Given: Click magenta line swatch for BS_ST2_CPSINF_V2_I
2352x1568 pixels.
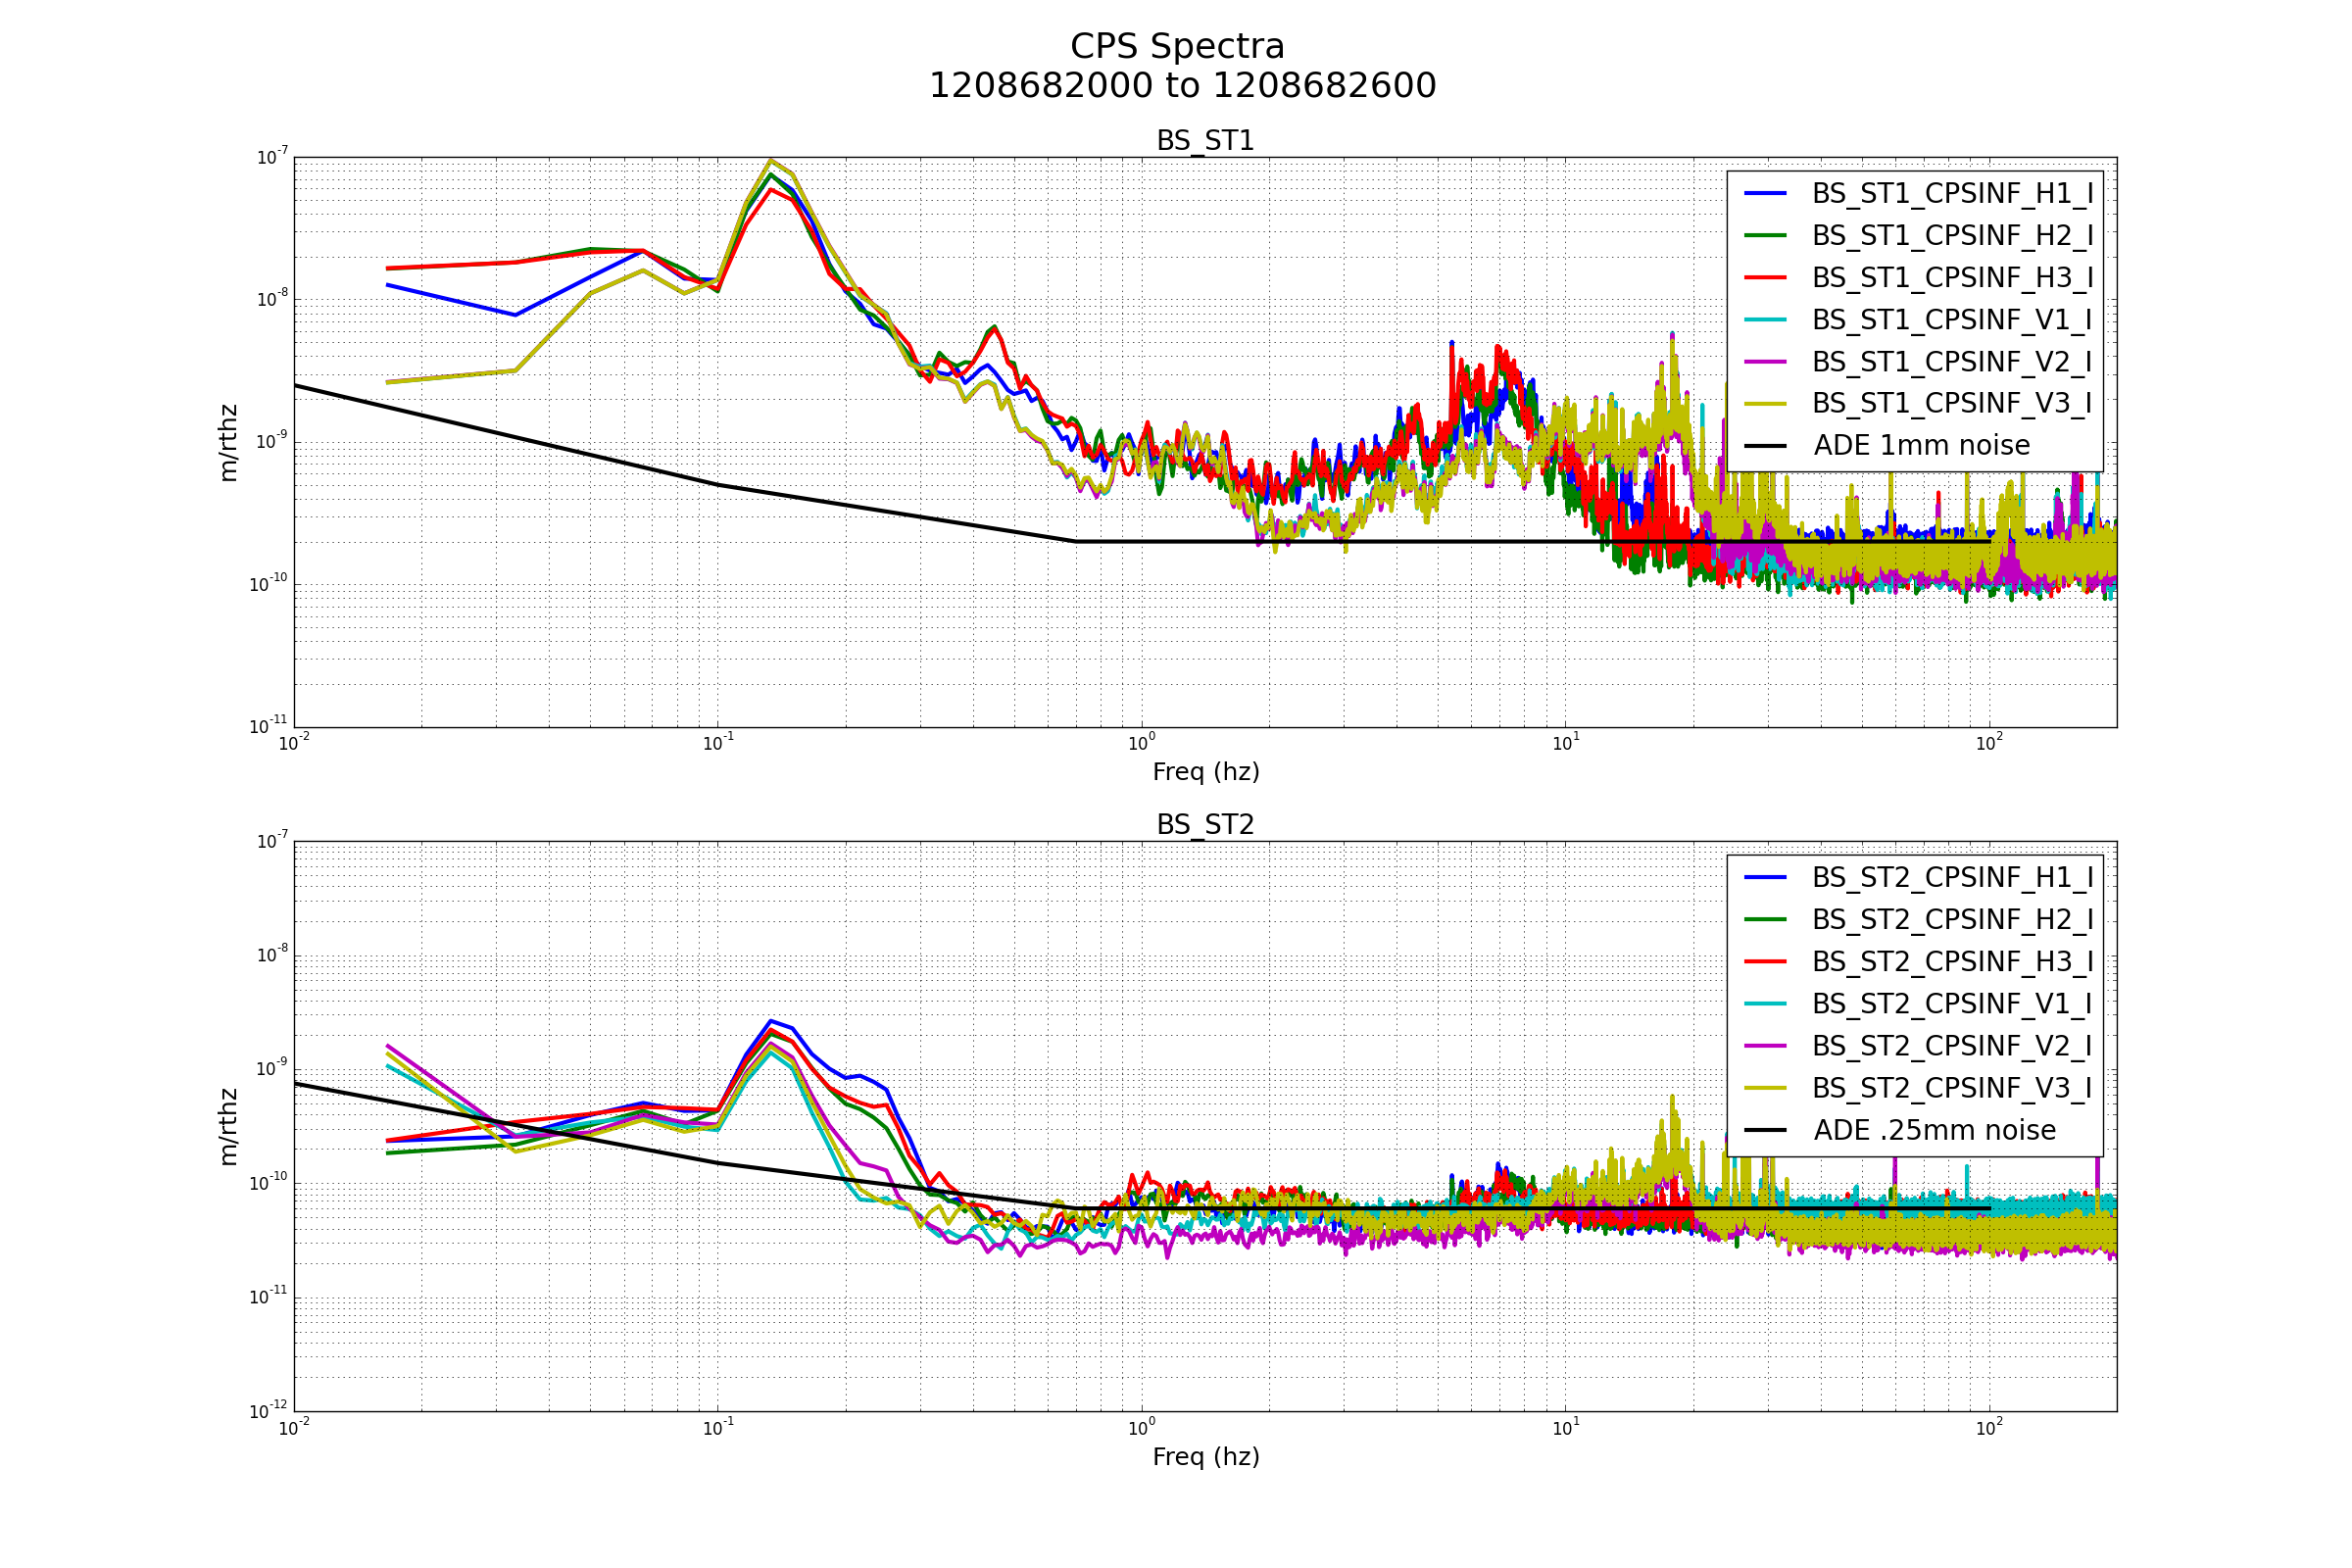Looking at the screenshot, I should tap(1766, 1045).
